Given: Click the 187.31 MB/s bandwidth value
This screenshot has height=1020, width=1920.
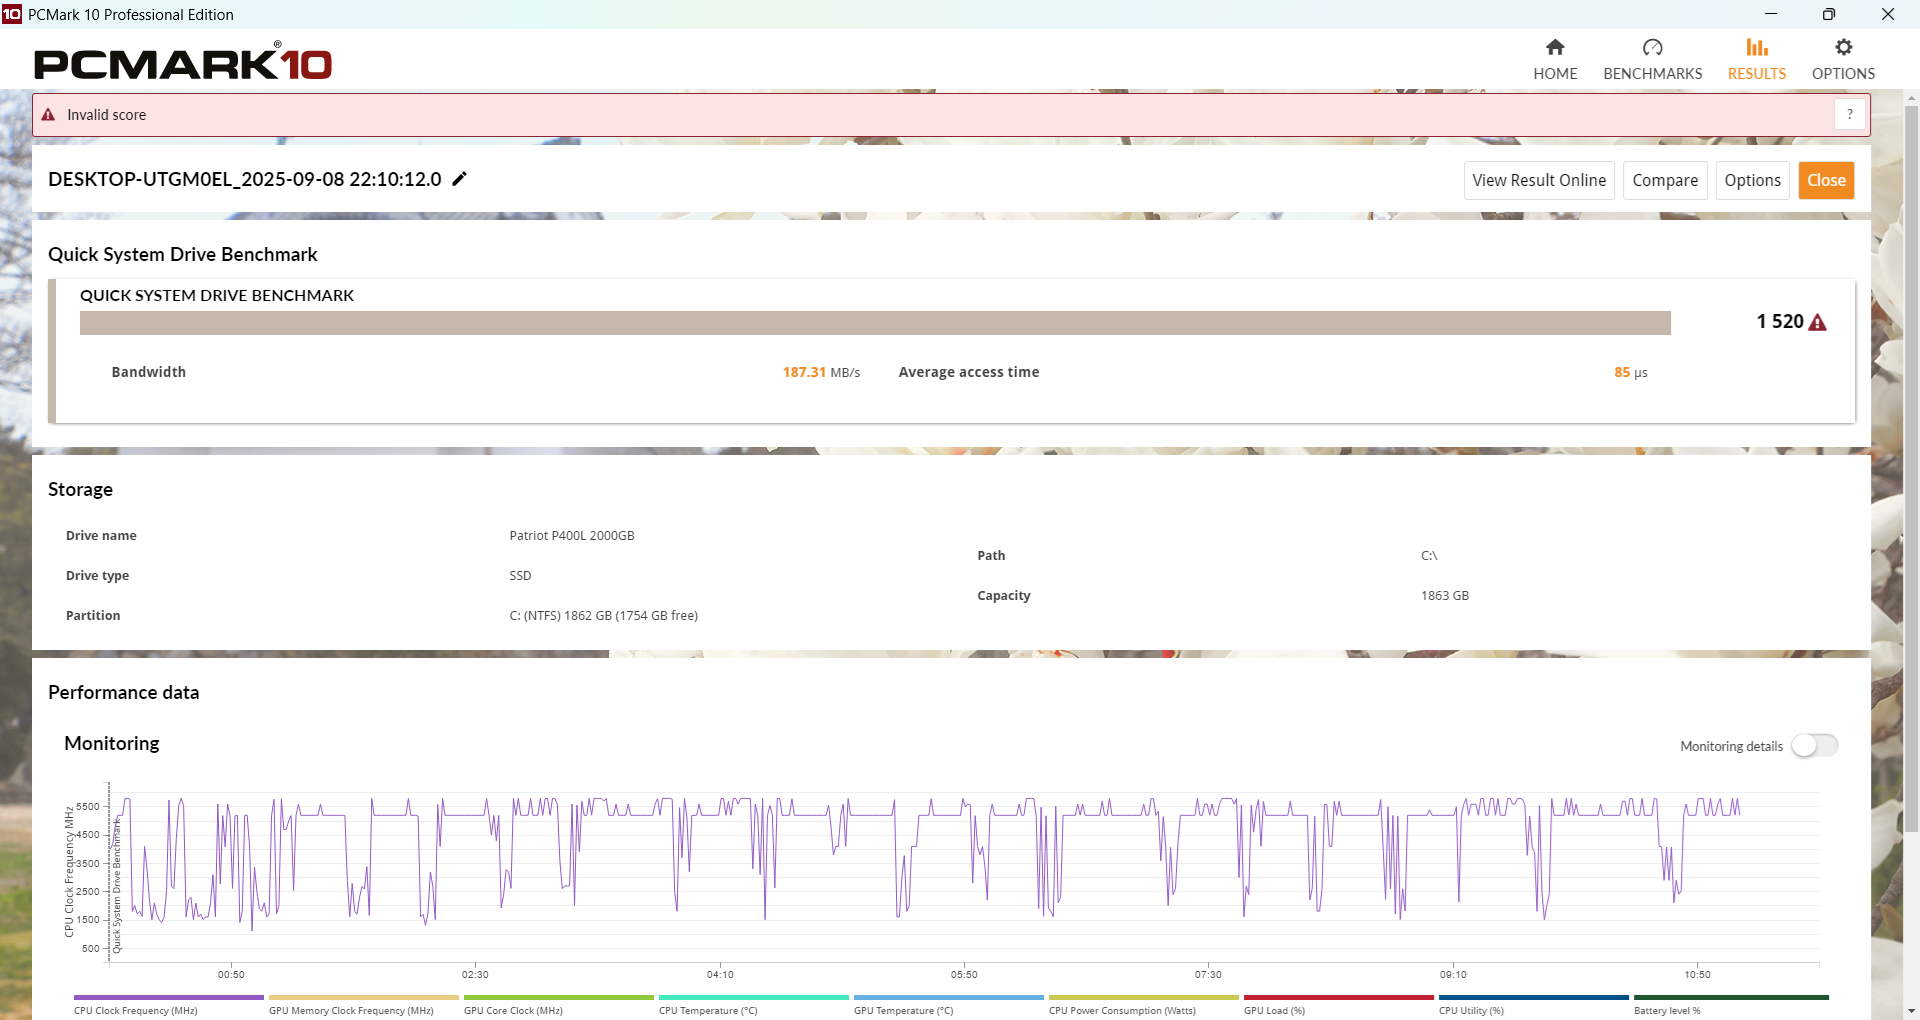Looking at the screenshot, I should 821,372.
